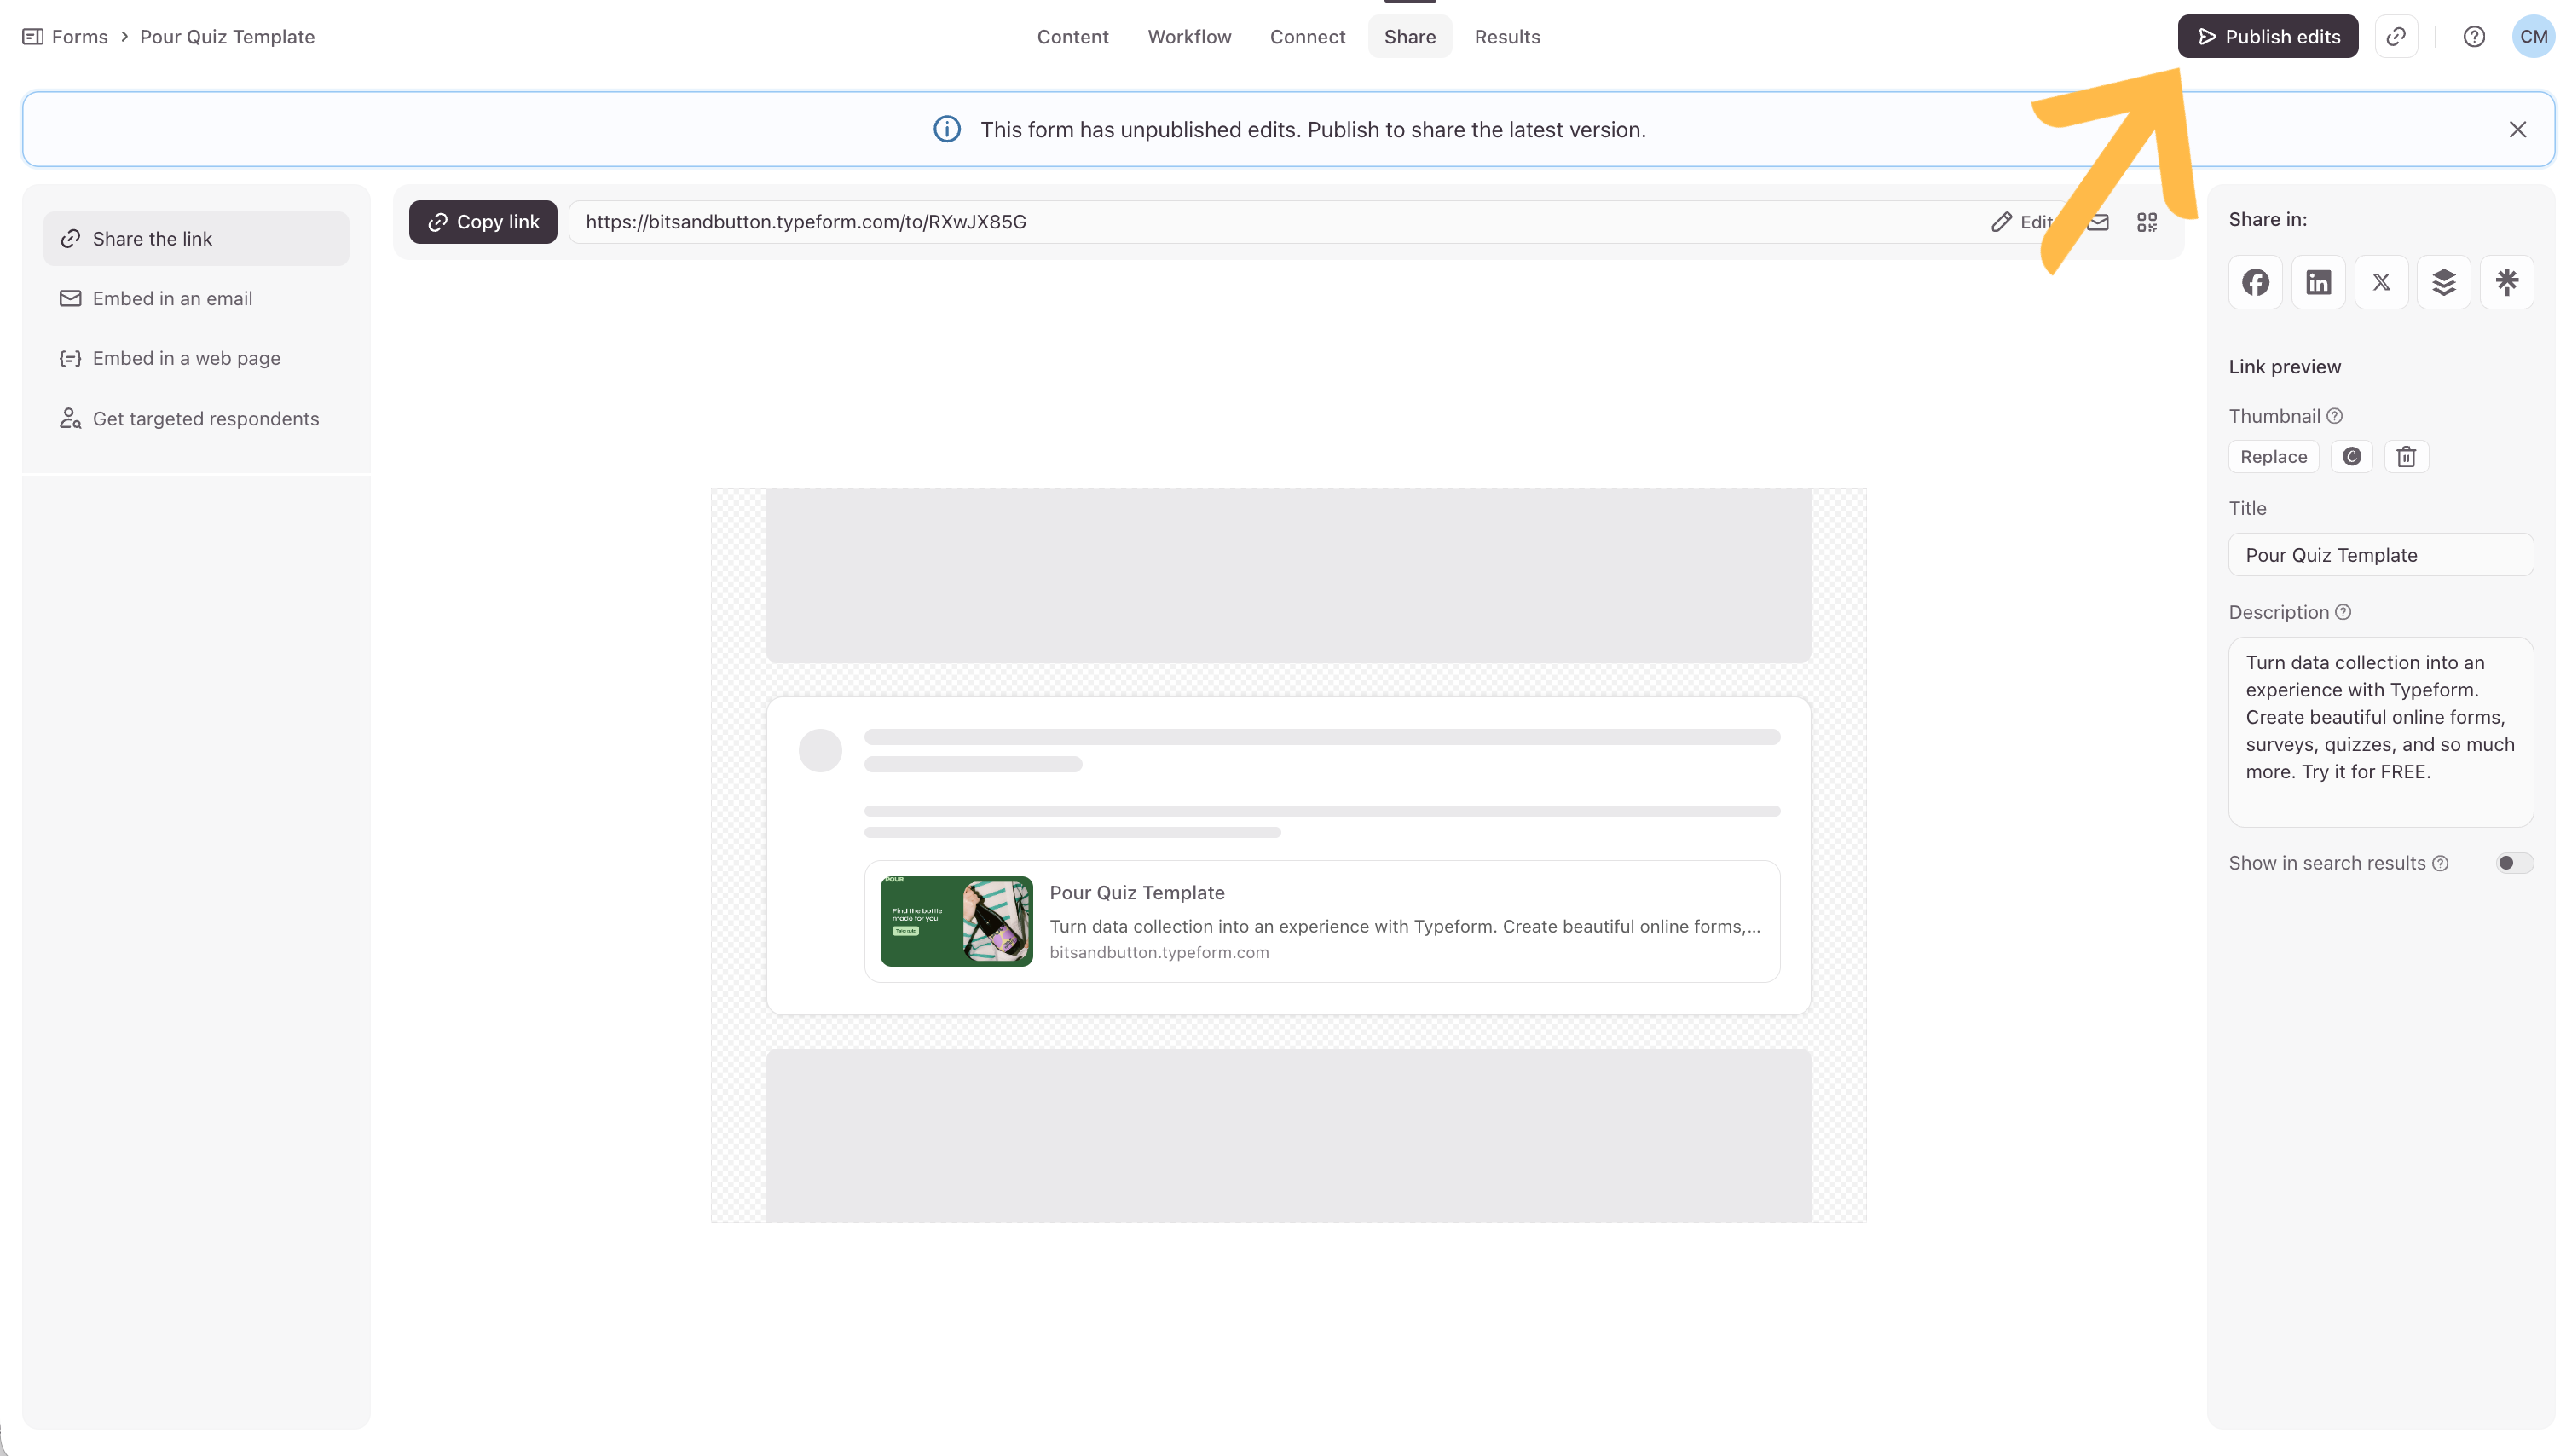Click Publish edits button
The height and width of the screenshot is (1456, 2566).
2268,37
